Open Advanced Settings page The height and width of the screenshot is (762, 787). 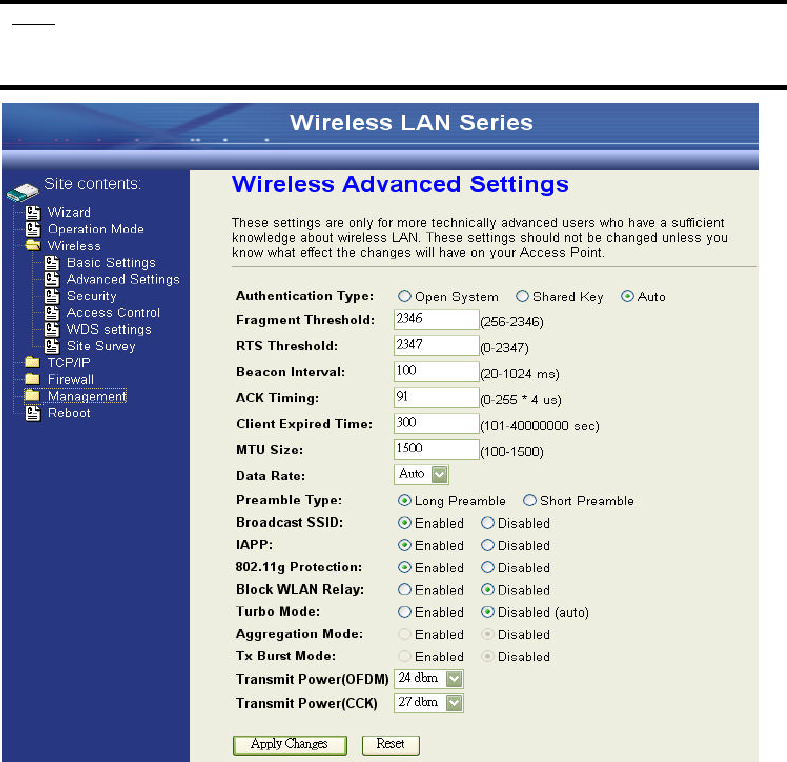point(123,279)
